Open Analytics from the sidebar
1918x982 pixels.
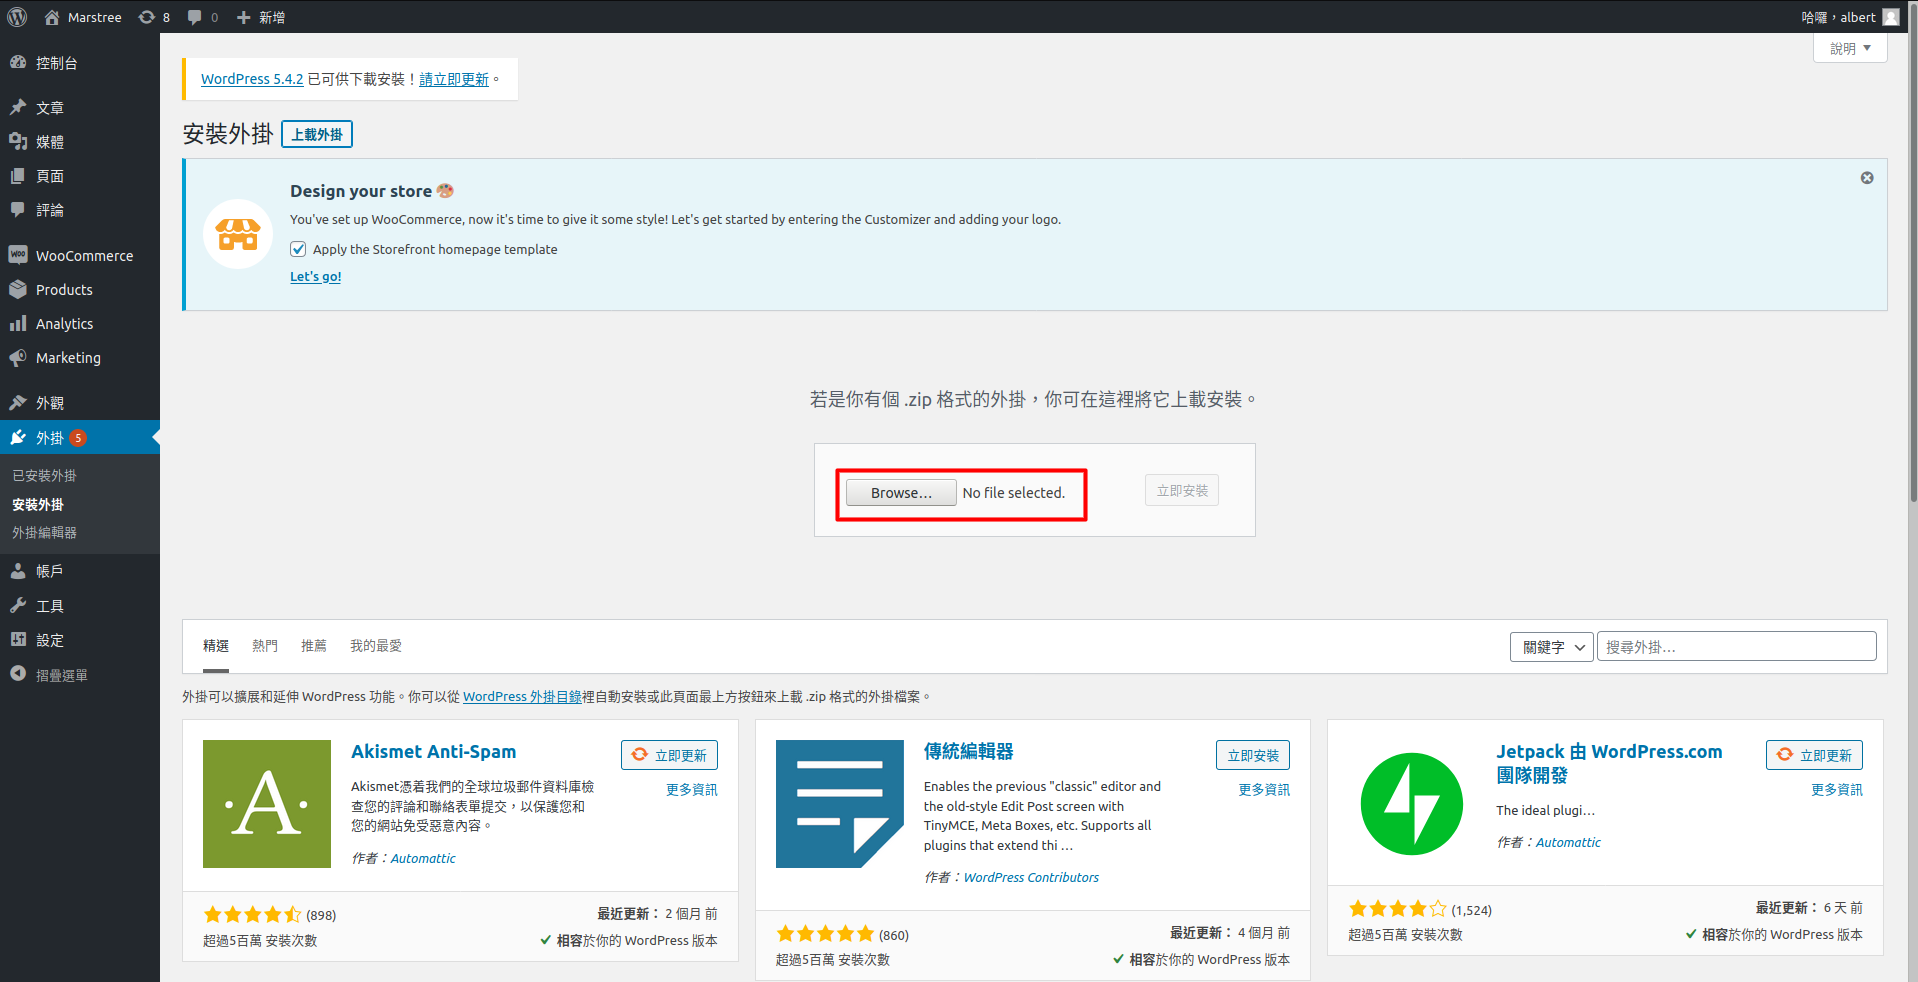pos(64,324)
